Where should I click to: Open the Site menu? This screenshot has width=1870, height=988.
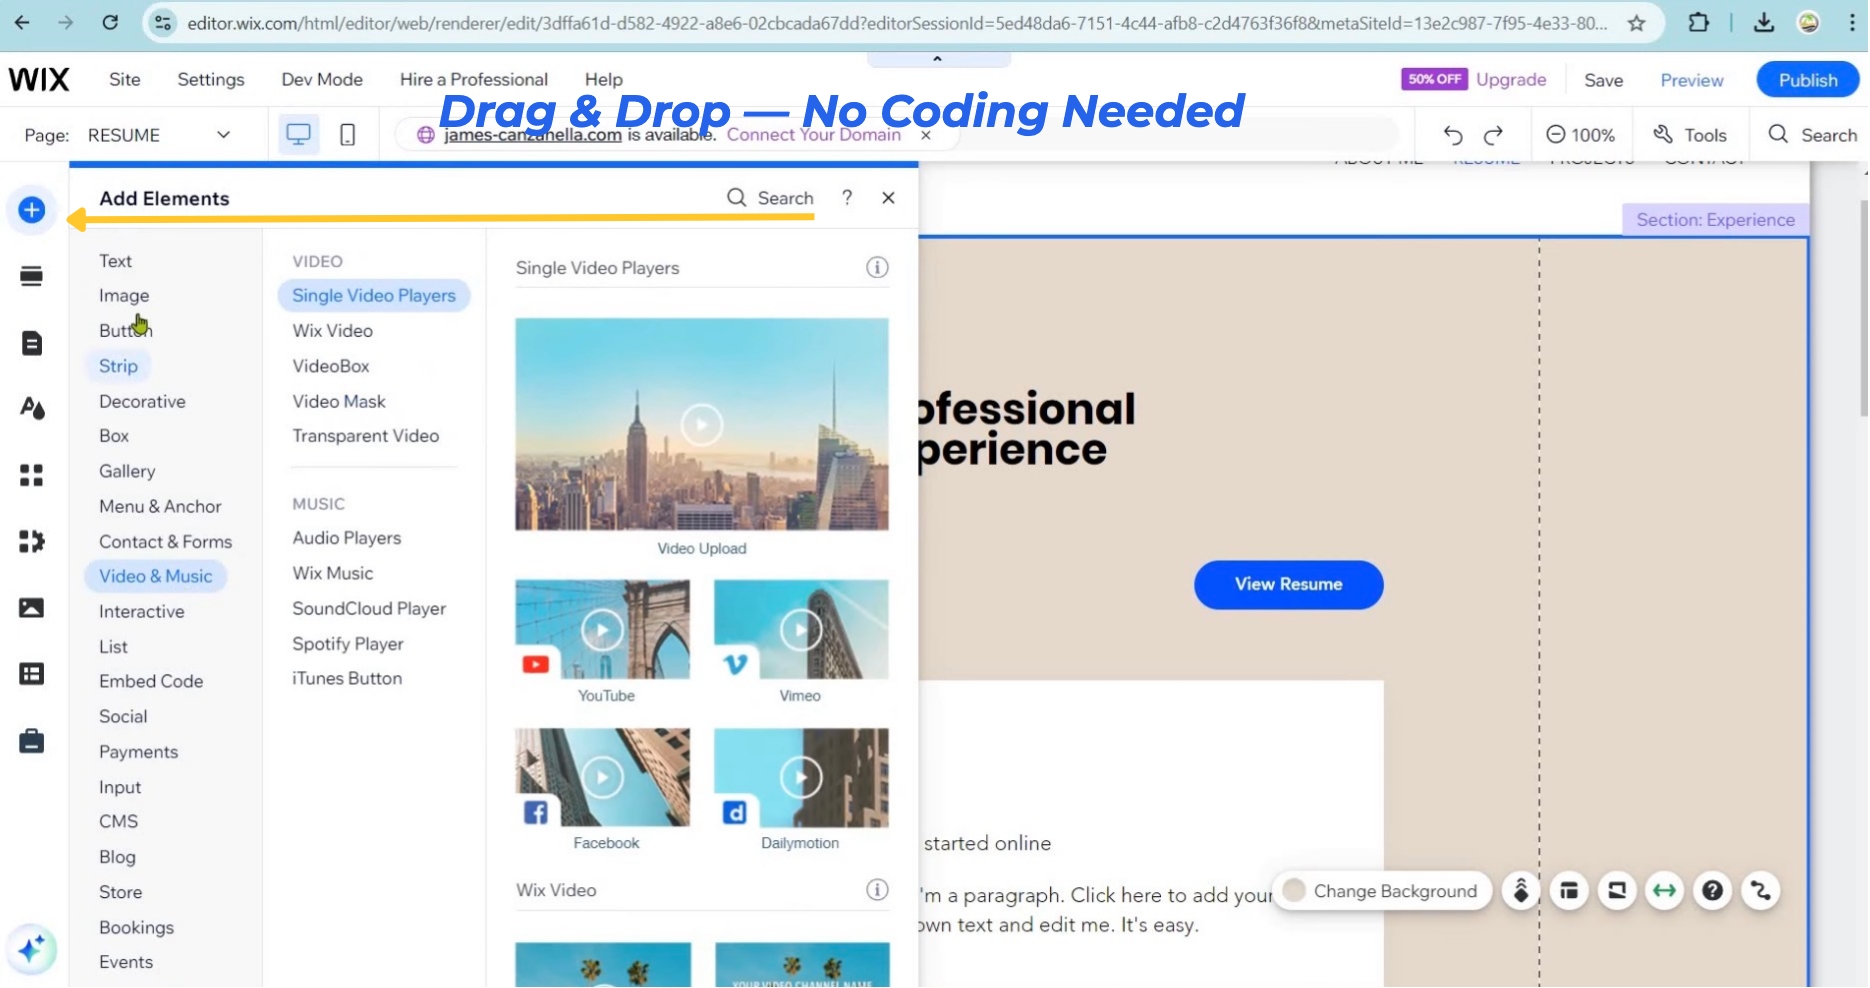(x=124, y=79)
